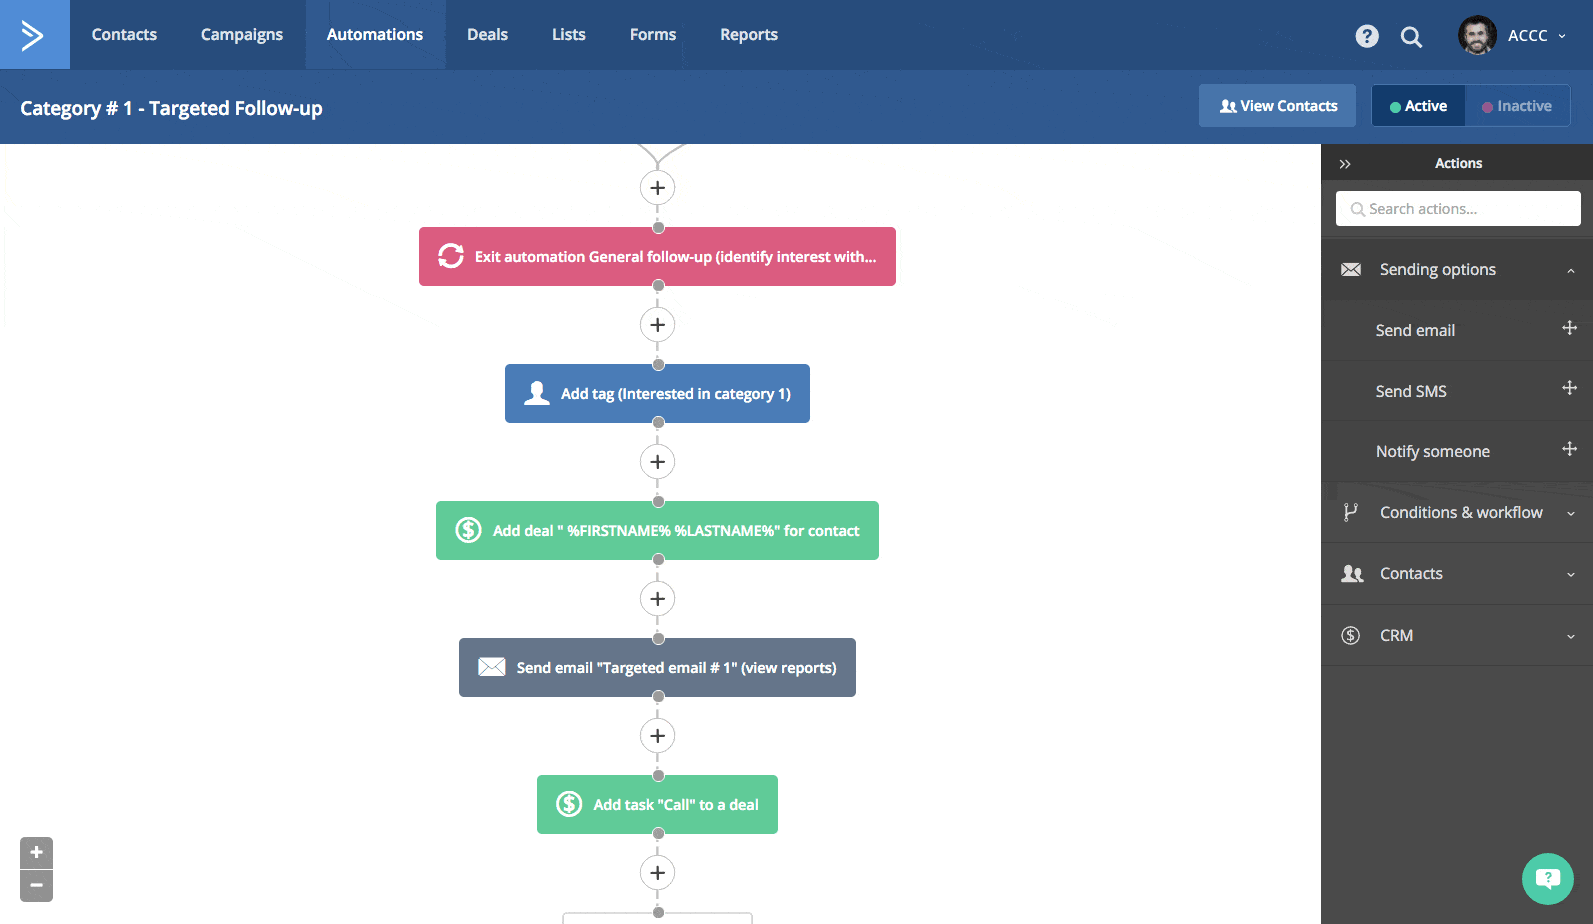Click the drag handle beside Send SMS
This screenshot has height=924, width=1593.
tap(1569, 389)
